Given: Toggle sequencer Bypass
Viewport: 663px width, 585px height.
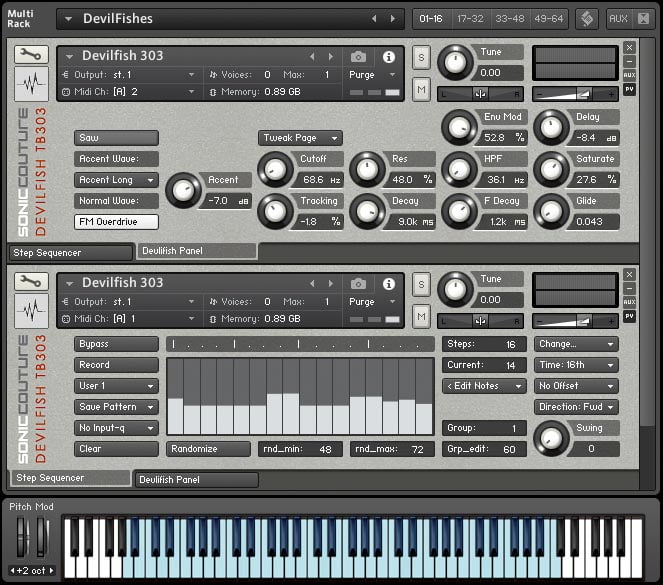Looking at the screenshot, I should coord(116,344).
